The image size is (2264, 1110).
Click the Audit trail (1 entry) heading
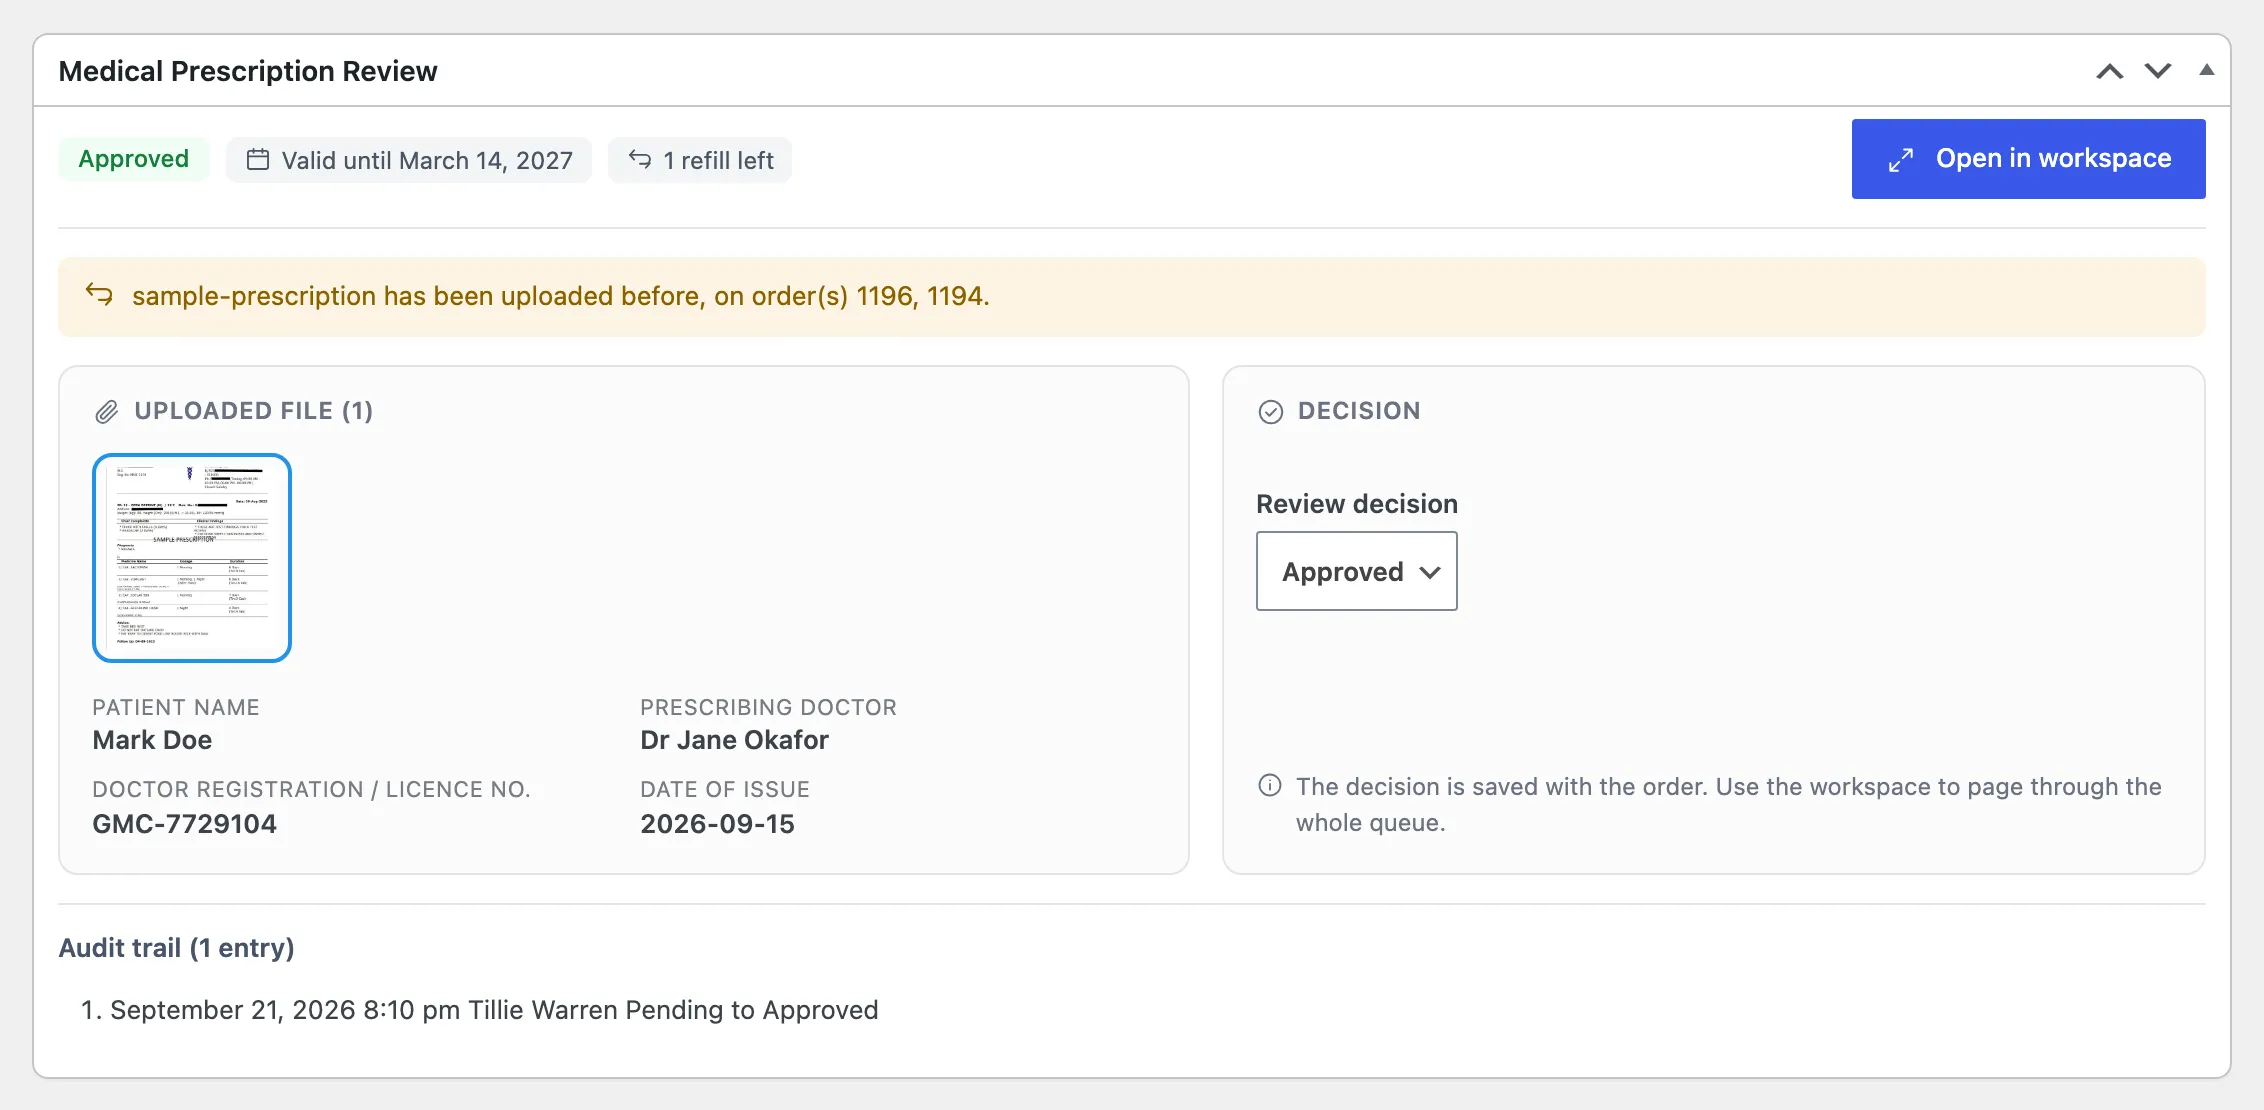tap(177, 948)
